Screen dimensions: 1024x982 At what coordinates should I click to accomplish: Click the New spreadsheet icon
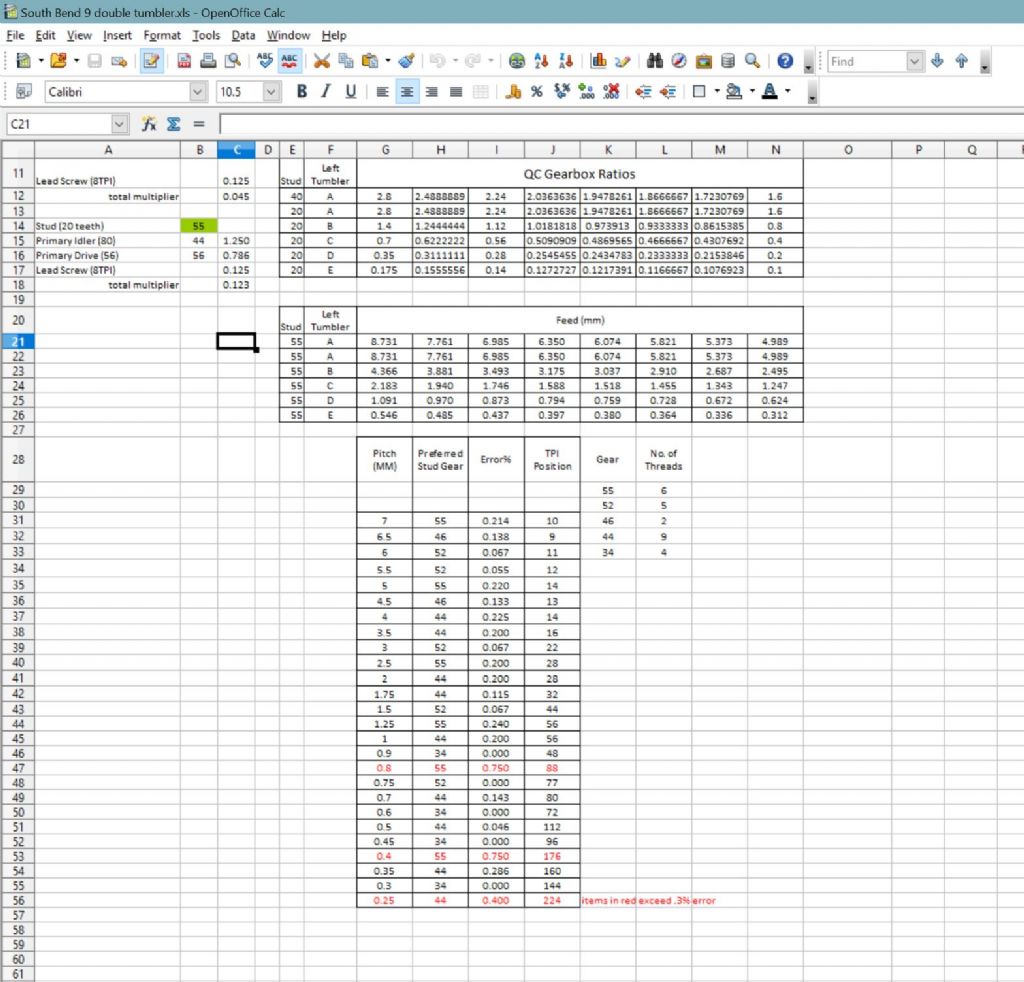24,61
